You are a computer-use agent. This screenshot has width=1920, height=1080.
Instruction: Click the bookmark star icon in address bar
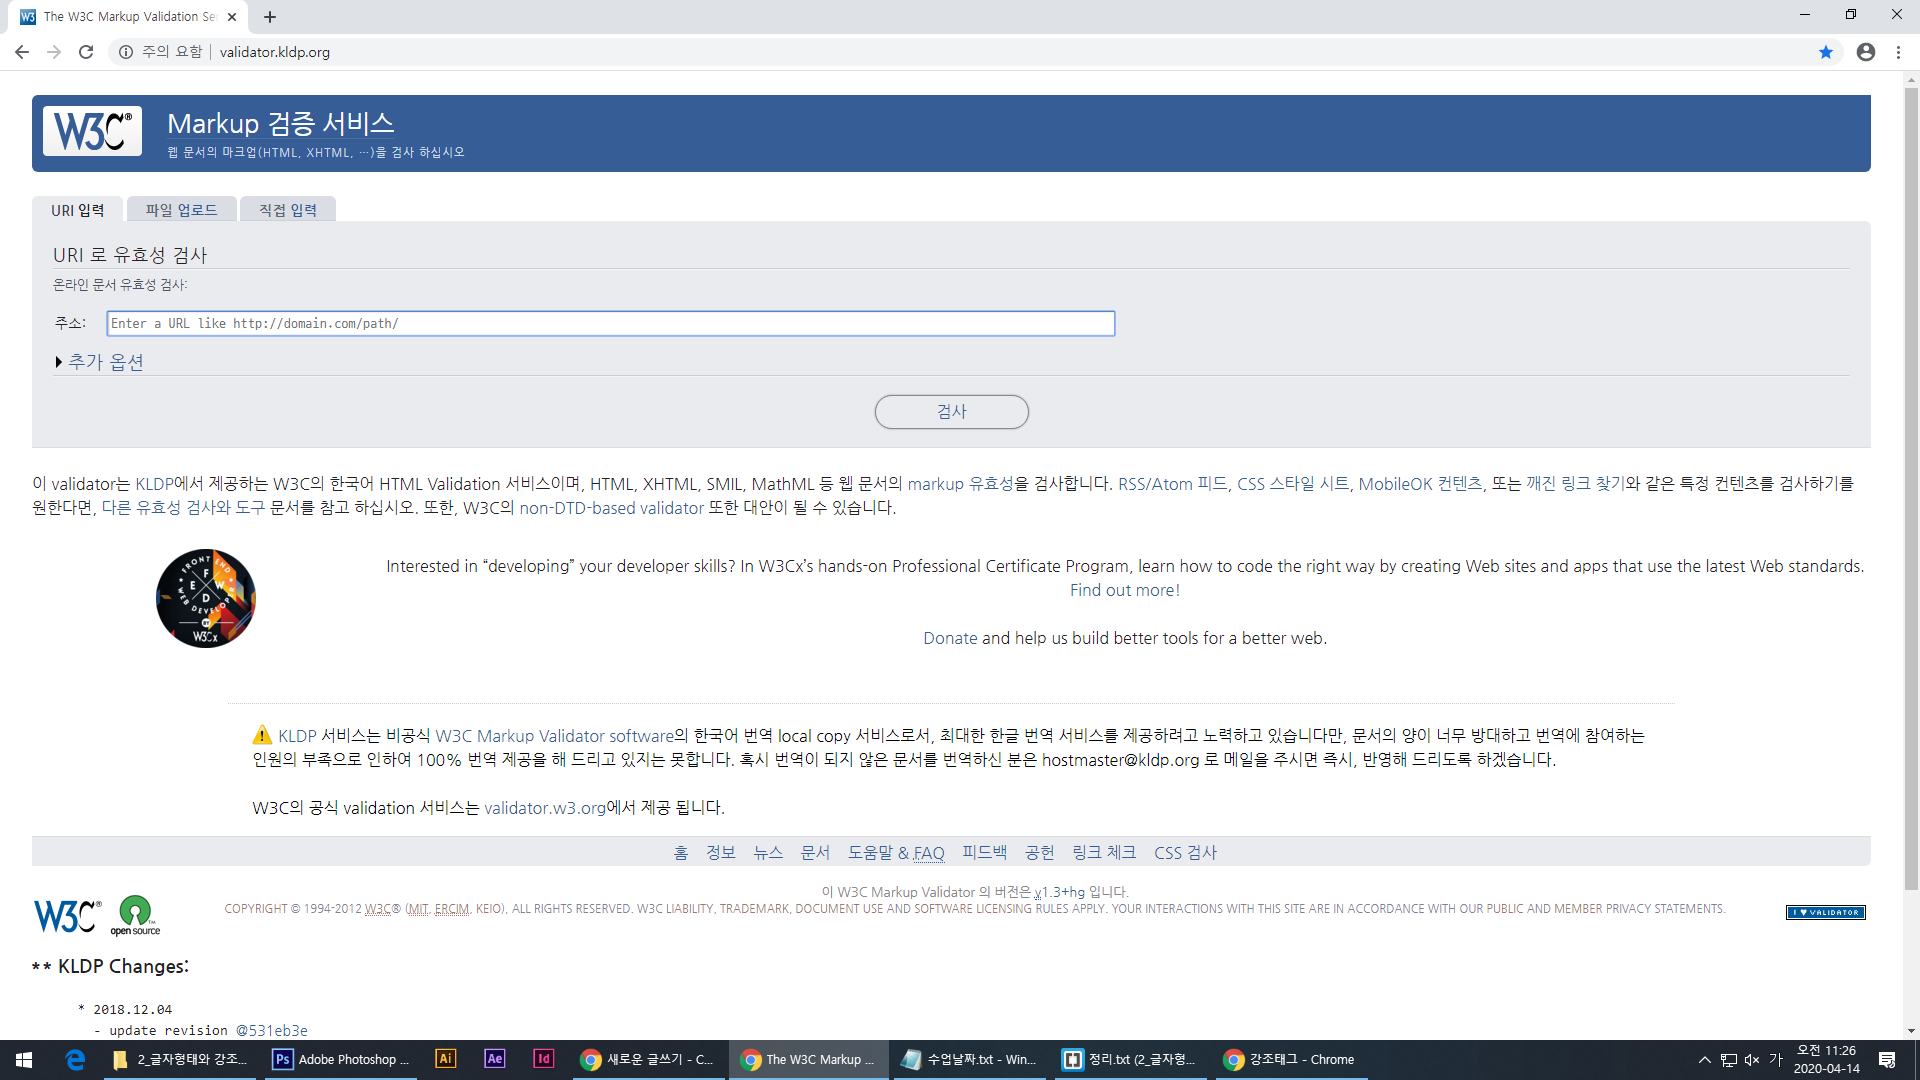click(x=1826, y=52)
